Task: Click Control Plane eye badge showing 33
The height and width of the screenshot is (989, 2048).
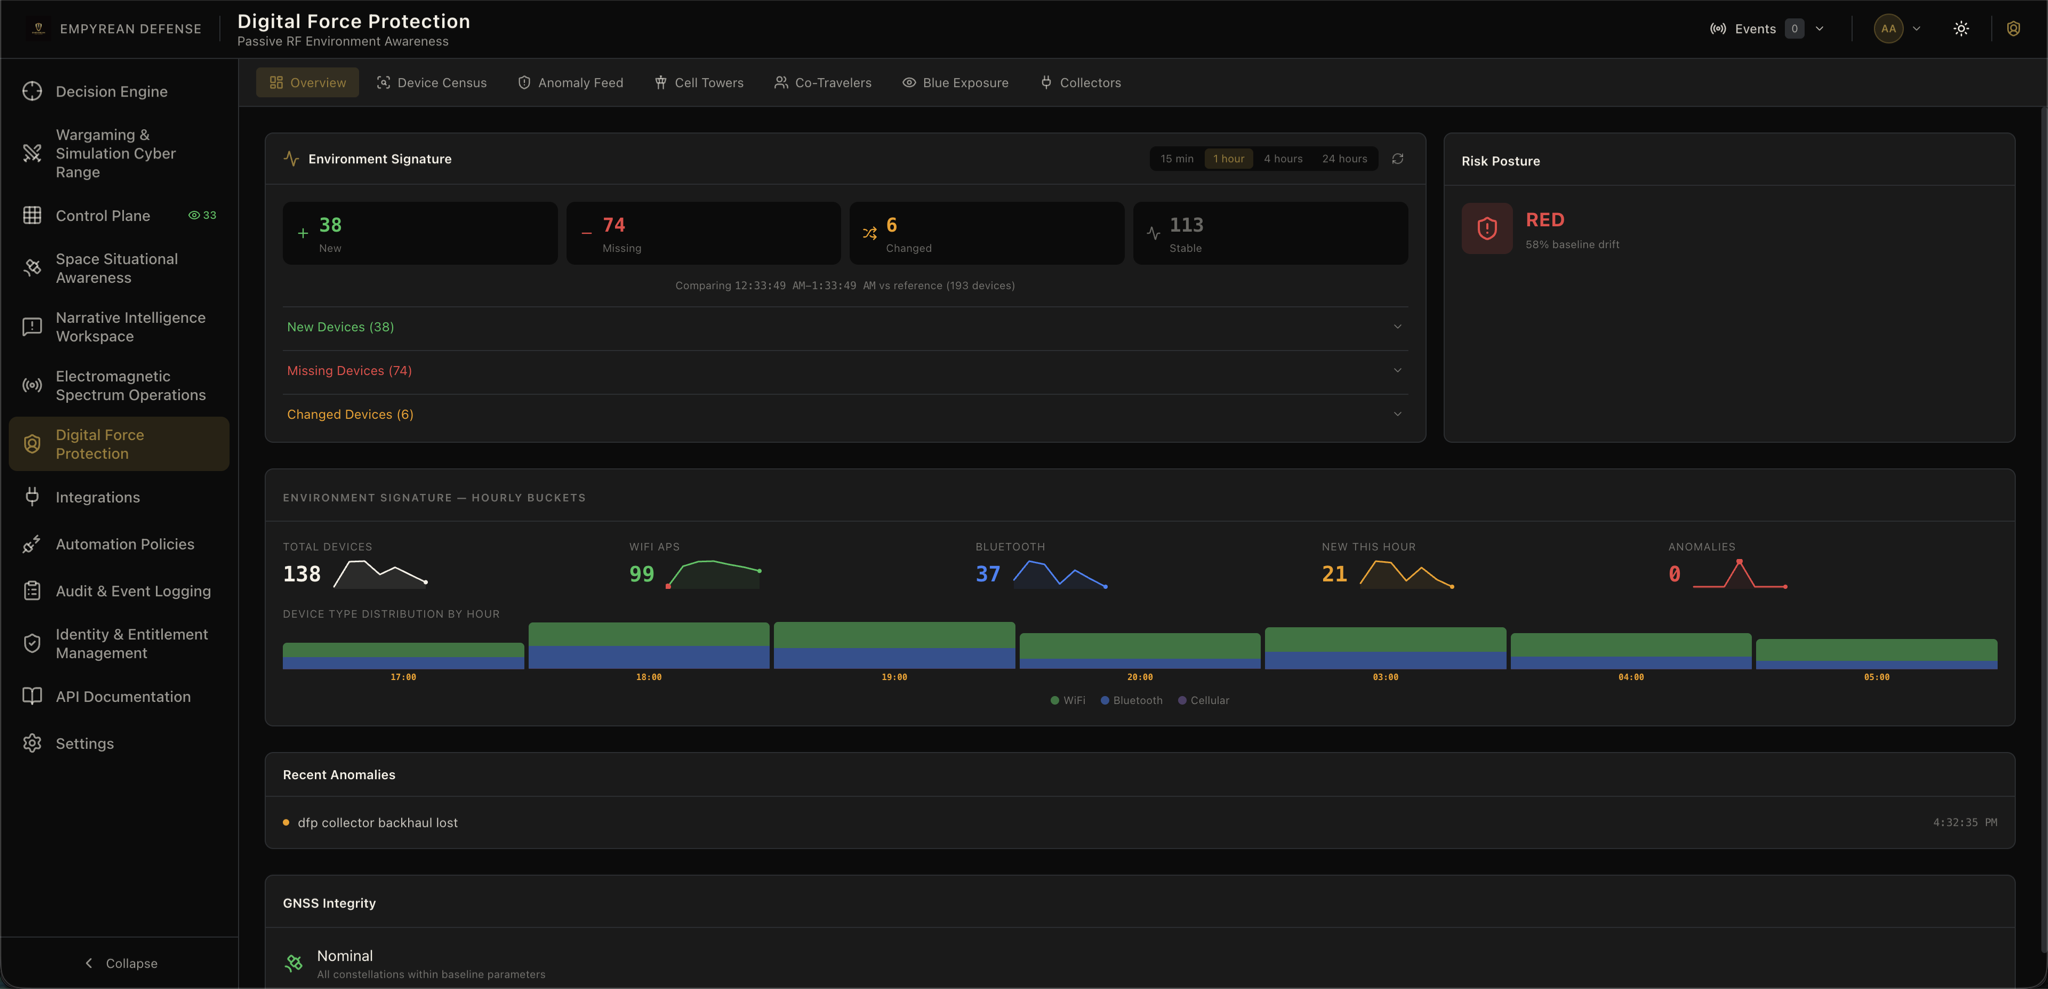Action: tap(202, 215)
